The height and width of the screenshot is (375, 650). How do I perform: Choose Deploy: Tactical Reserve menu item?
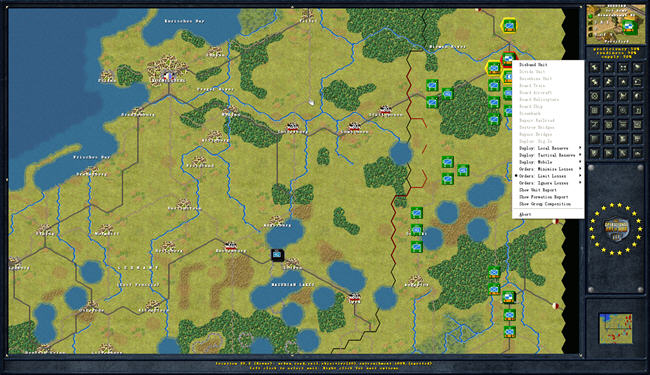coord(547,155)
